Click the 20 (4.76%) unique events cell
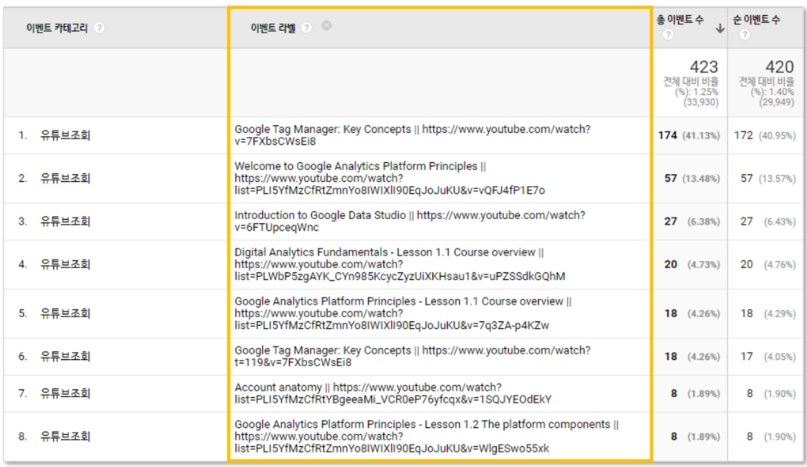This screenshot has width=807, height=467. click(x=768, y=265)
